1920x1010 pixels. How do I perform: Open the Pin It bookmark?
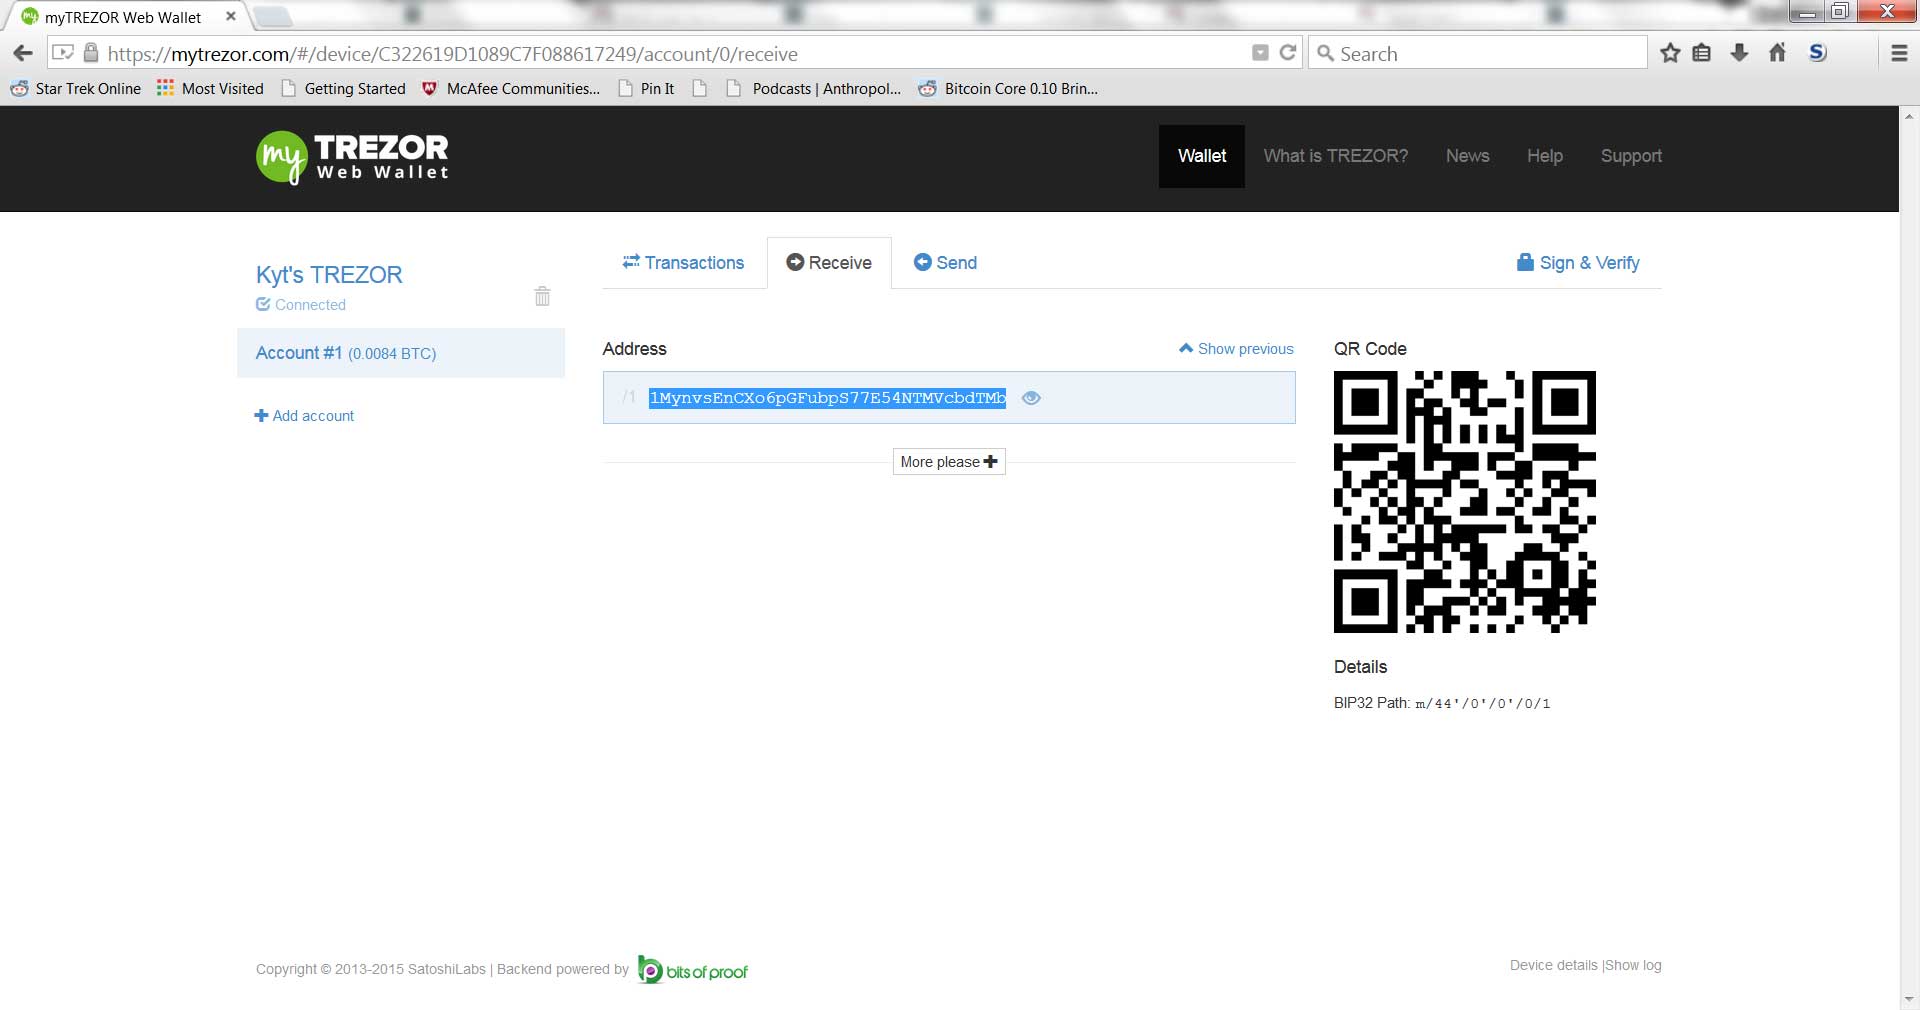coord(646,89)
